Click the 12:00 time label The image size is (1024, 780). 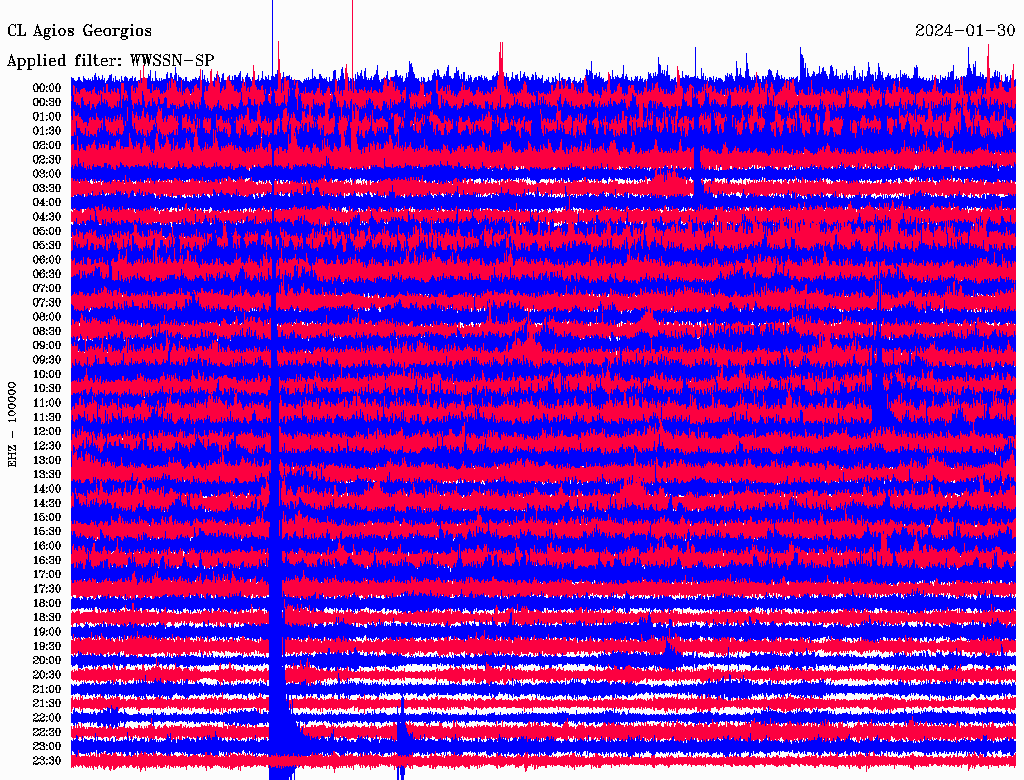tap(47, 432)
